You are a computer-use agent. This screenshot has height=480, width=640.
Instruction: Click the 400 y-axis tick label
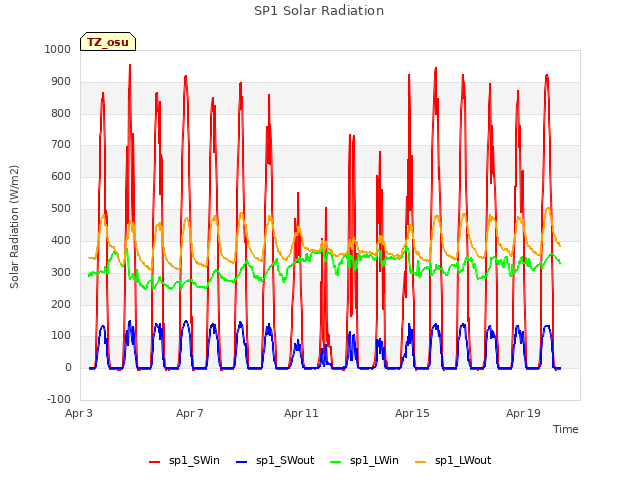pos(61,240)
